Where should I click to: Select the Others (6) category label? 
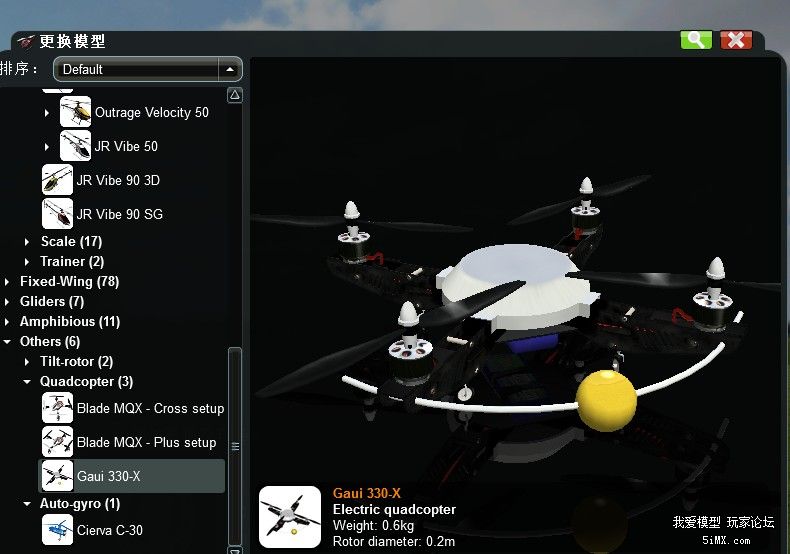(50, 341)
